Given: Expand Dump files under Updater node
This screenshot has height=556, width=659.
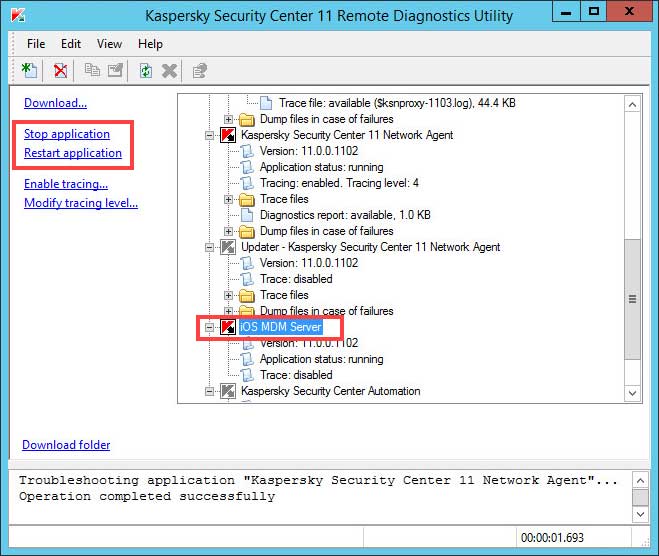Looking at the screenshot, I should (228, 311).
